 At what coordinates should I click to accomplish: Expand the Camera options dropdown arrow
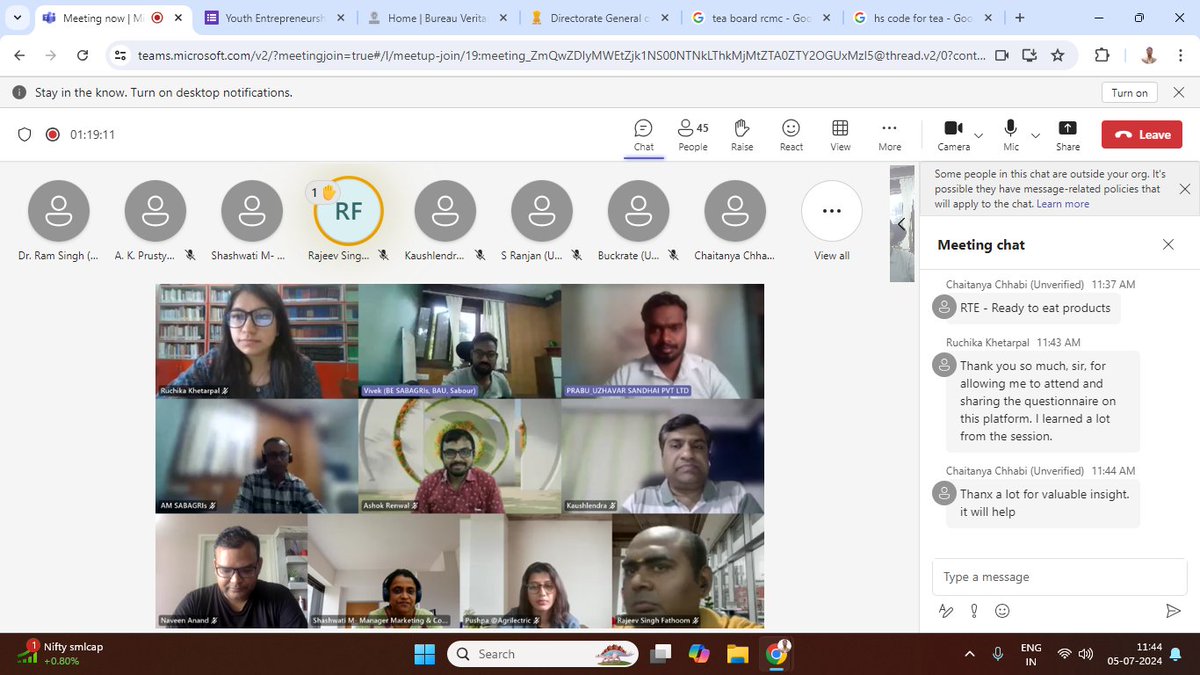click(x=979, y=135)
